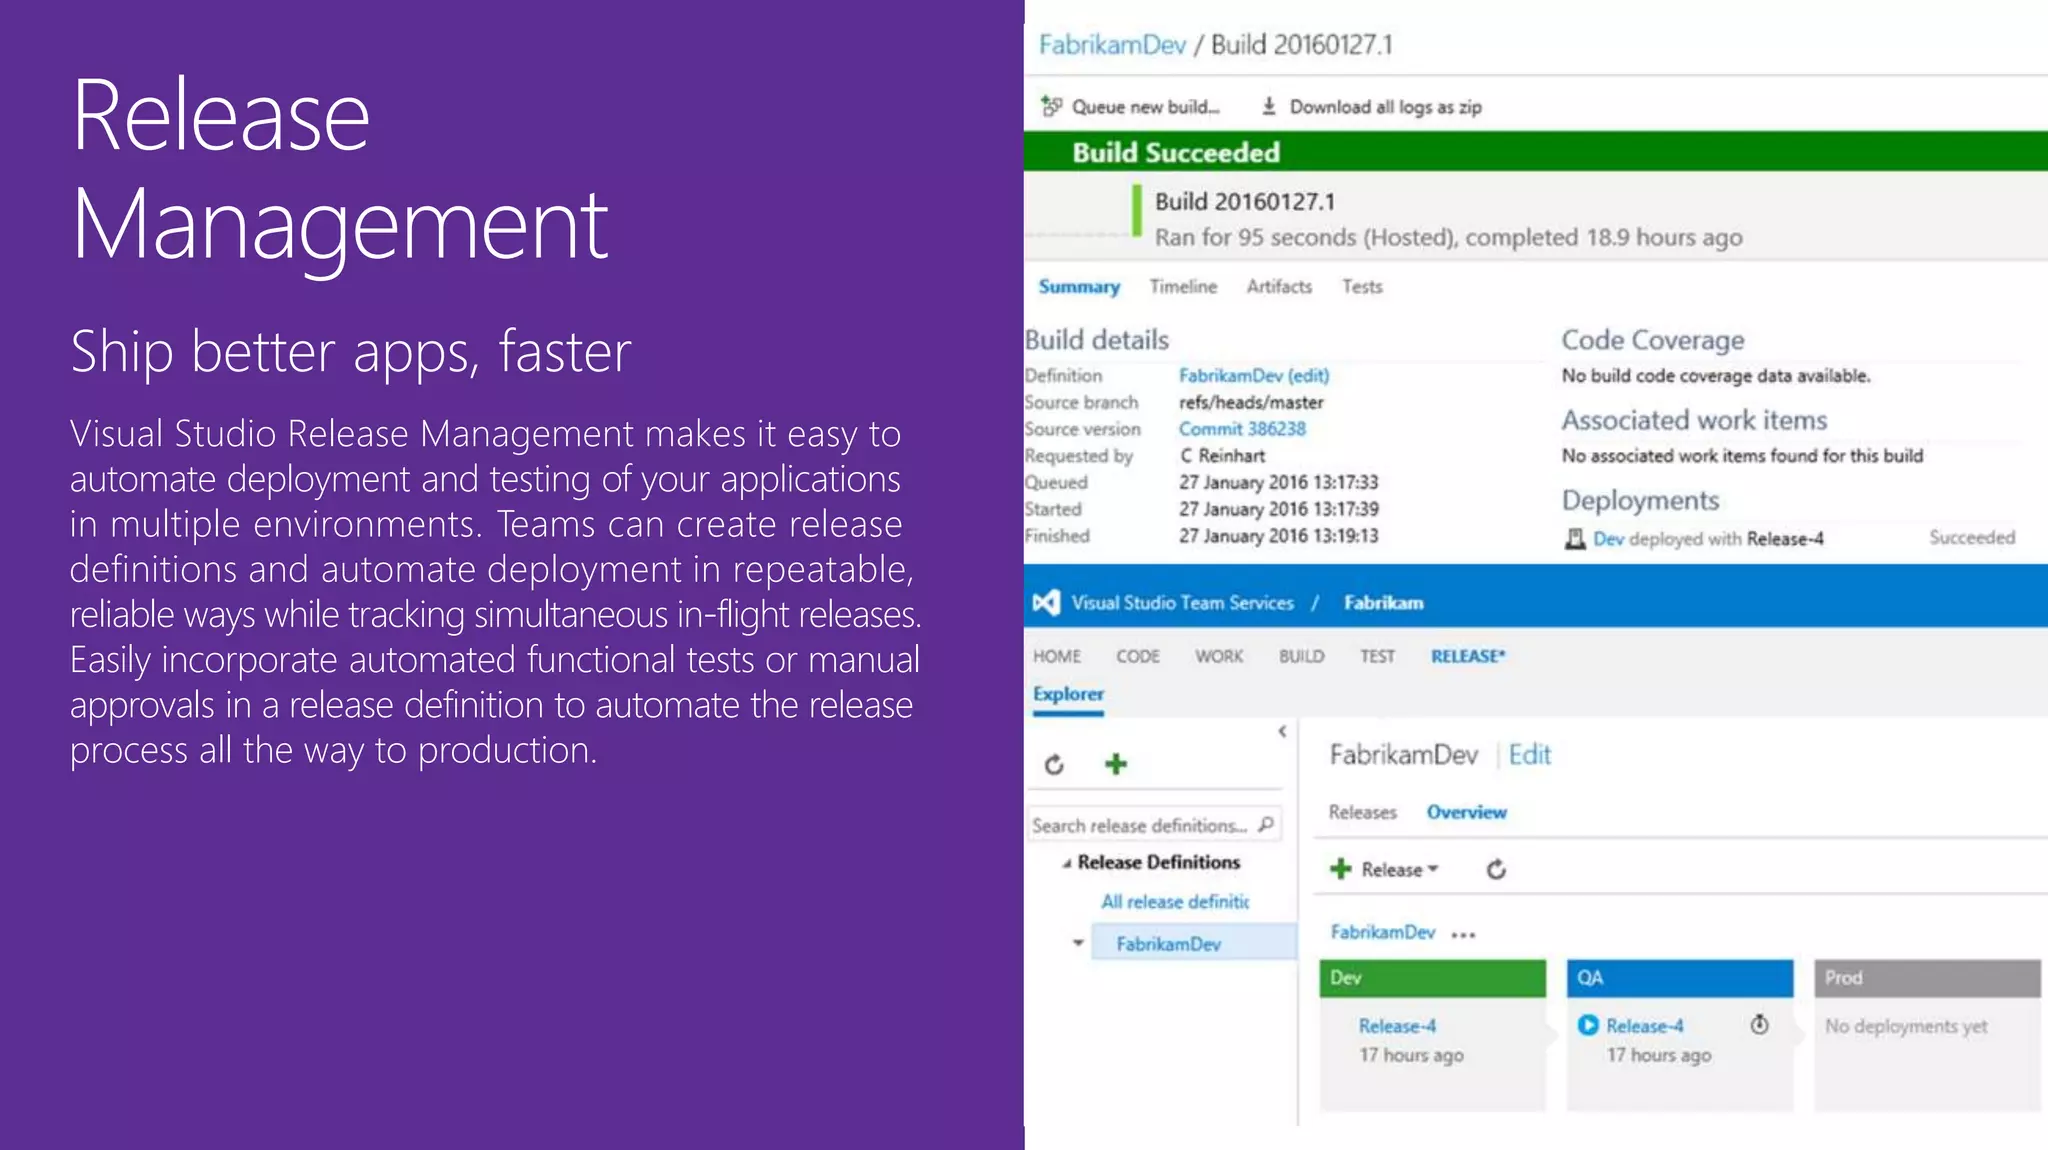Image resolution: width=2048 pixels, height=1150 pixels.
Task: Click the Queue new build icon
Action: [1050, 106]
